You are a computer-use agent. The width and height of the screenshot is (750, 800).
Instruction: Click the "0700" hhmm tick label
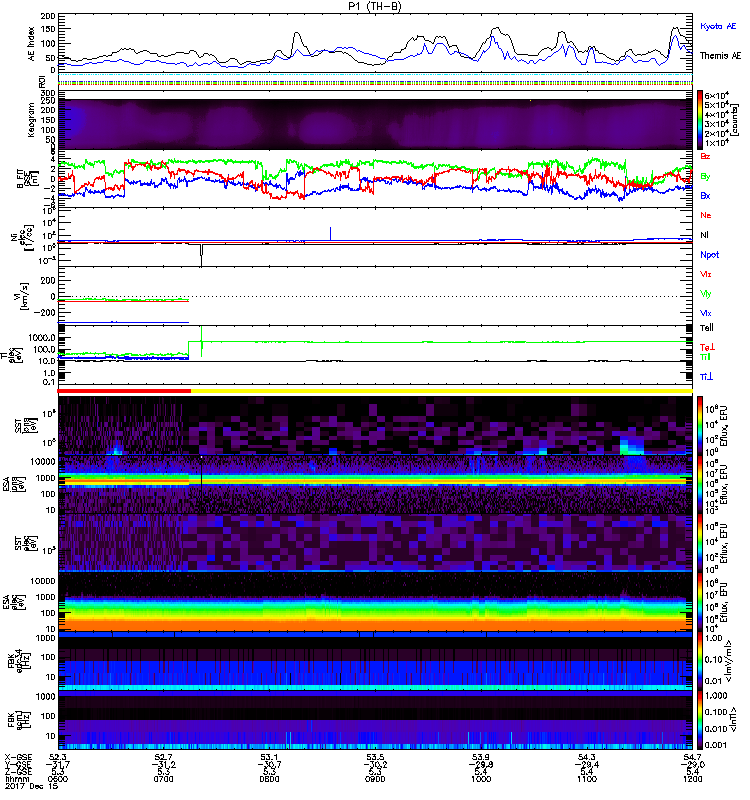pos(163,779)
